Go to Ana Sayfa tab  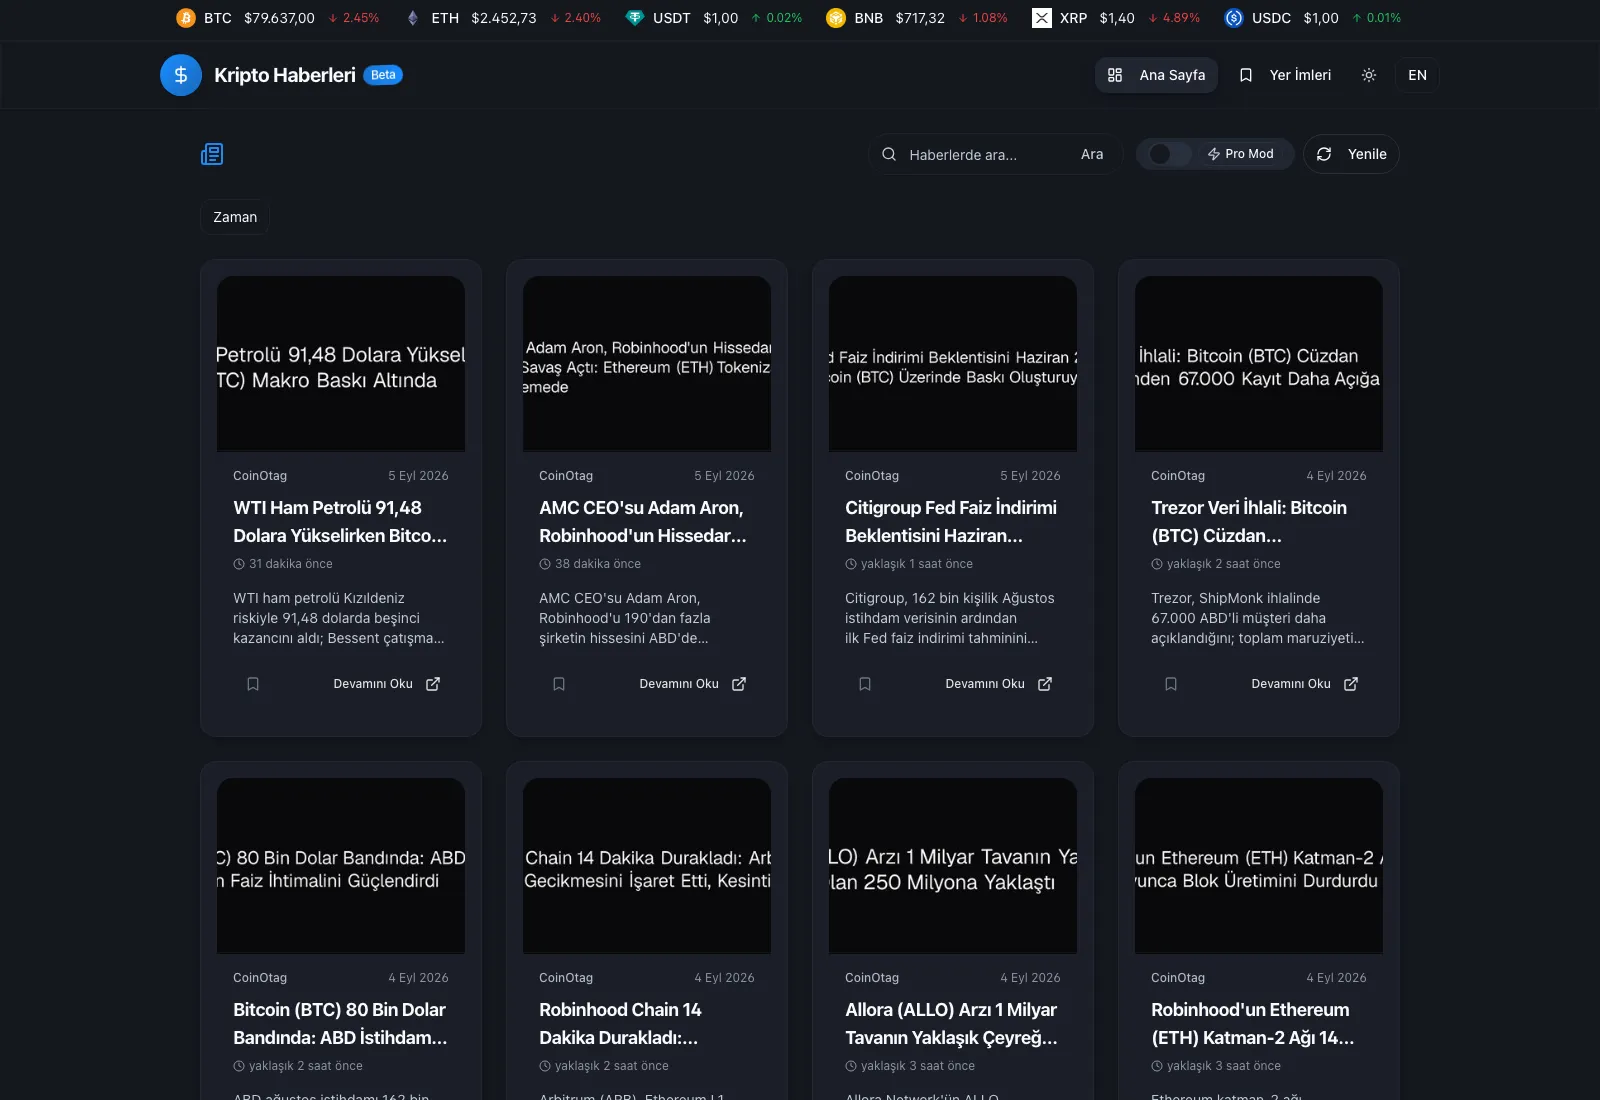tap(1156, 75)
